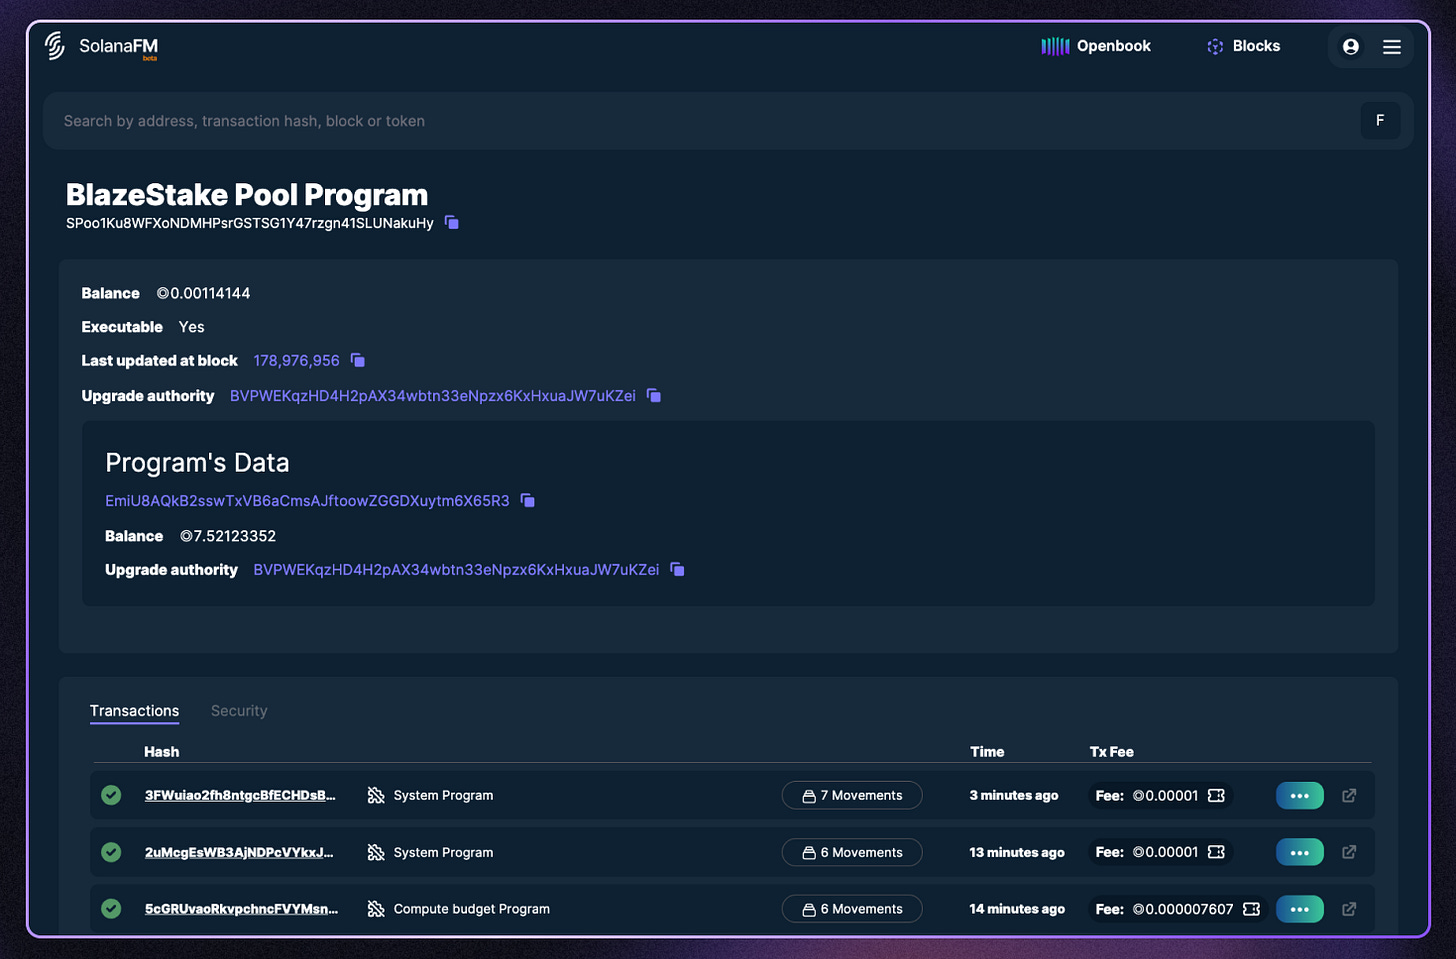This screenshot has width=1456, height=959.
Task: Click fee ticket icon in 3FWuiao row
Action: (1216, 795)
